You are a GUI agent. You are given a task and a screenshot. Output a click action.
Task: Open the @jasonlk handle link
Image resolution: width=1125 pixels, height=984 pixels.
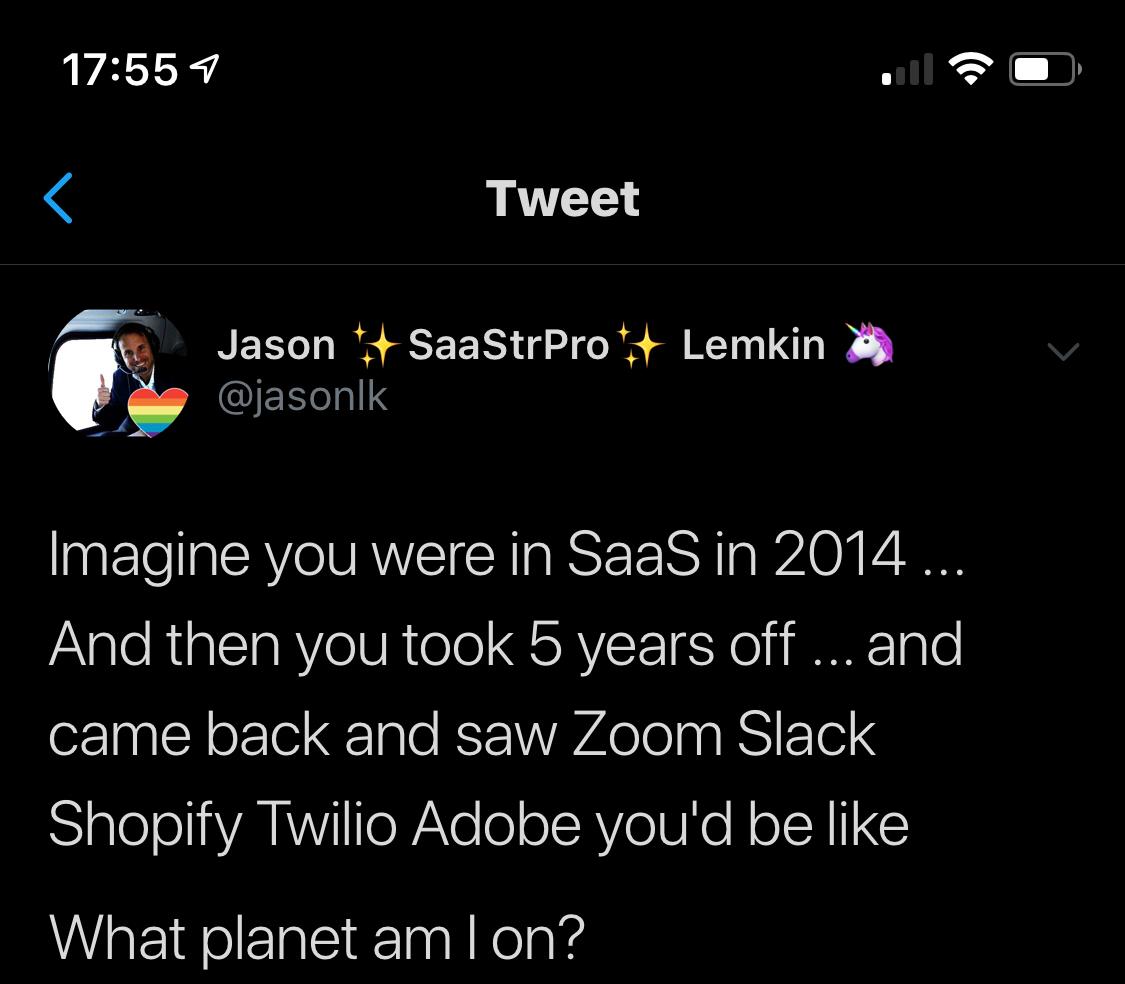[x=302, y=398]
